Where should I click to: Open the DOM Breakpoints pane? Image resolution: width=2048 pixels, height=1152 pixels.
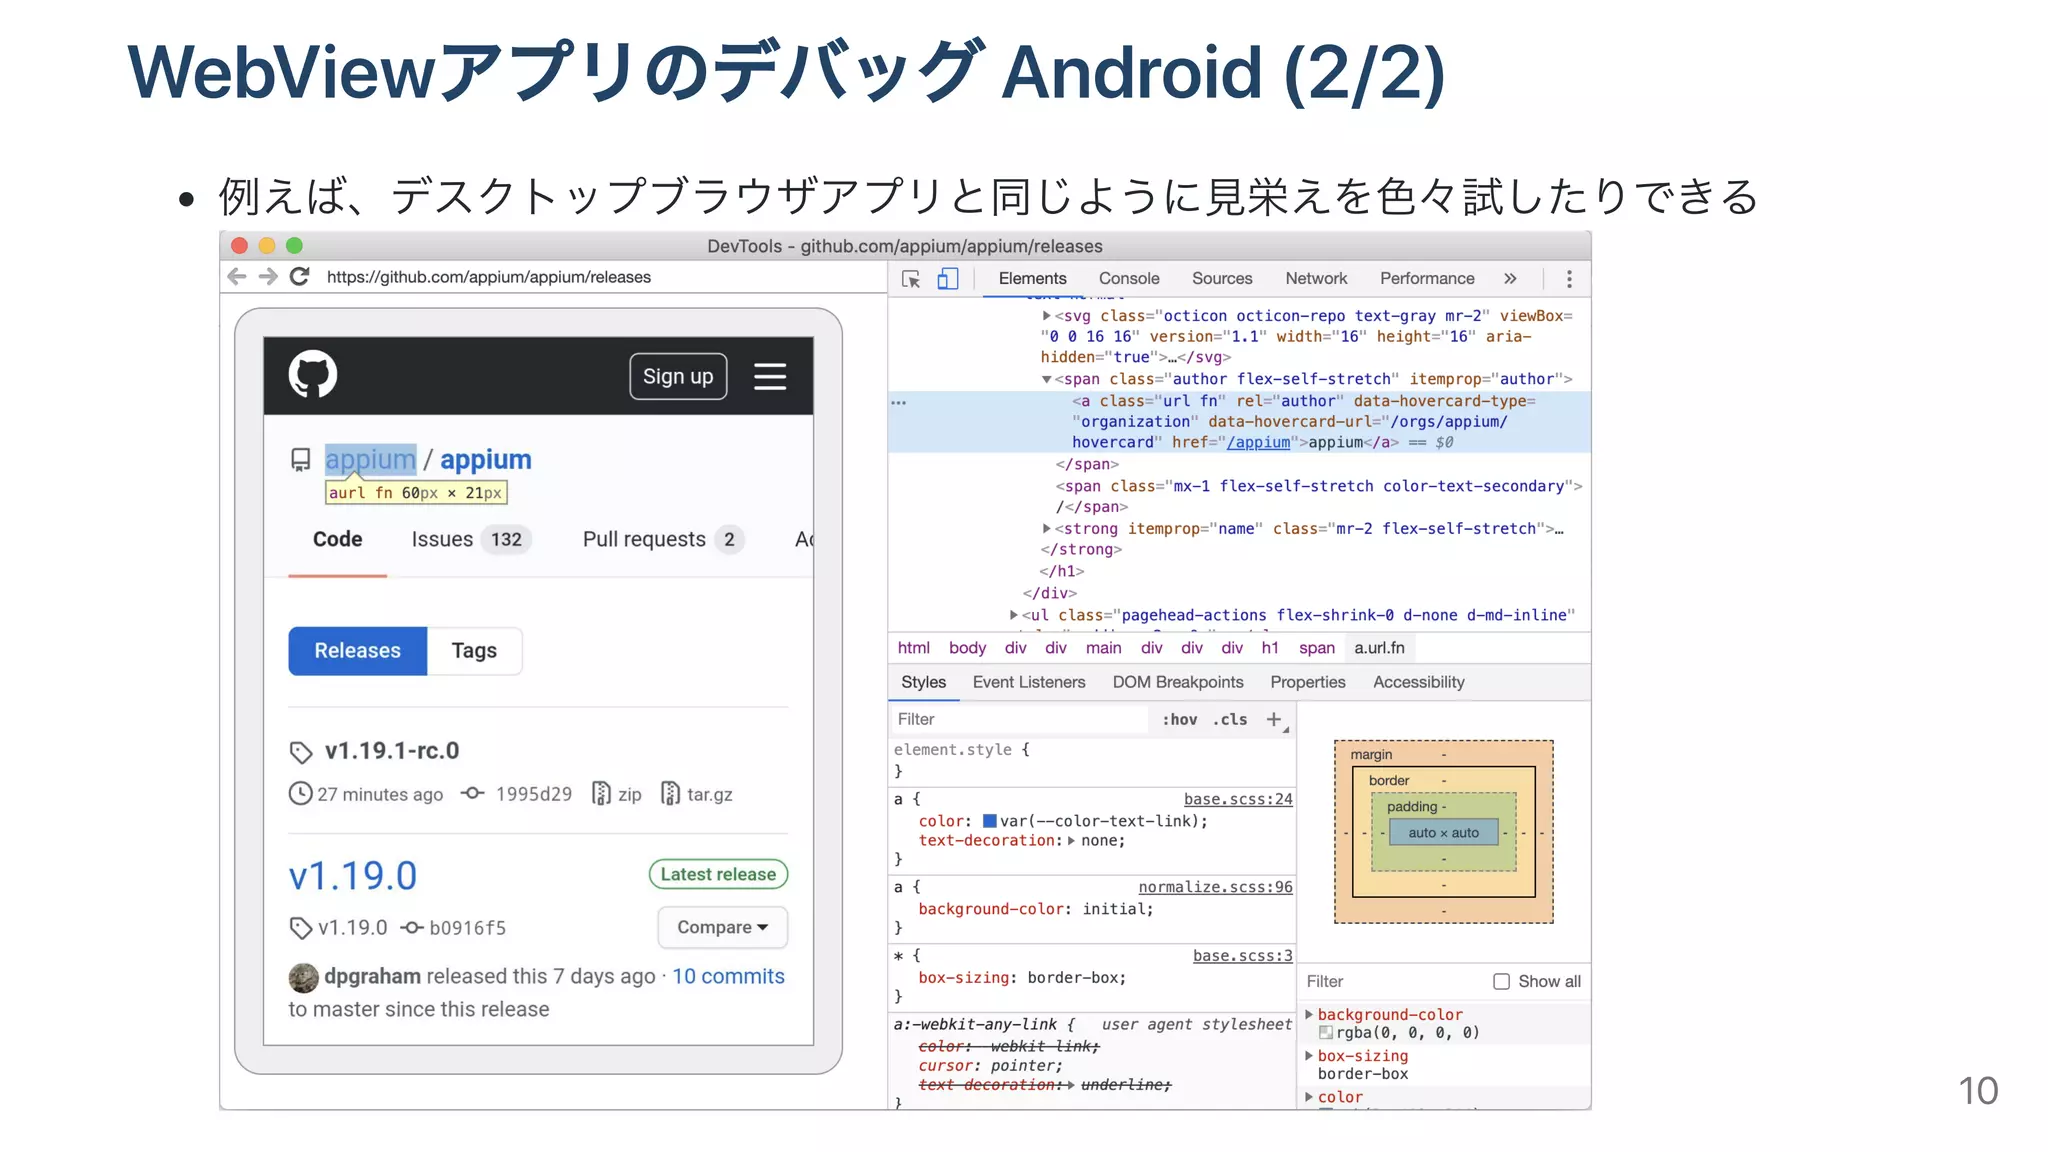click(x=1178, y=682)
